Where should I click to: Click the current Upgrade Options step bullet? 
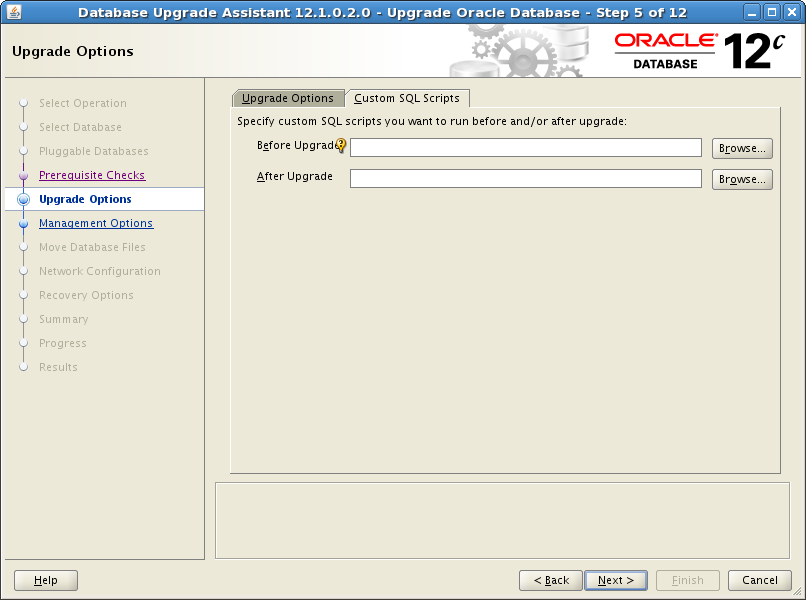[23, 199]
